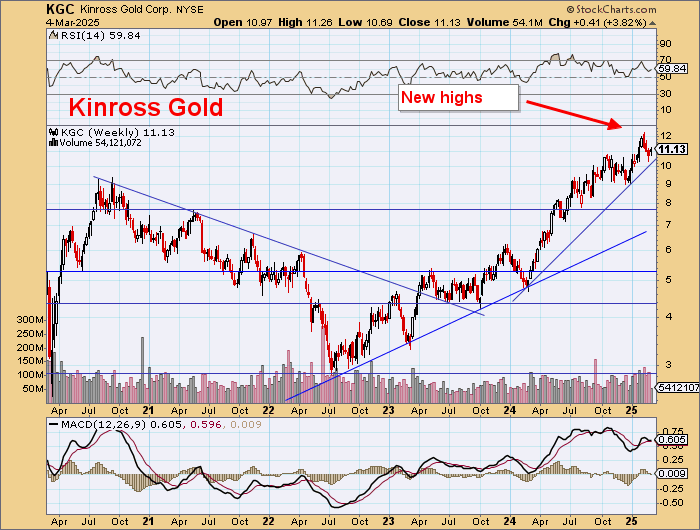Click the RSI(14) 59.84 legend label

tap(100, 36)
